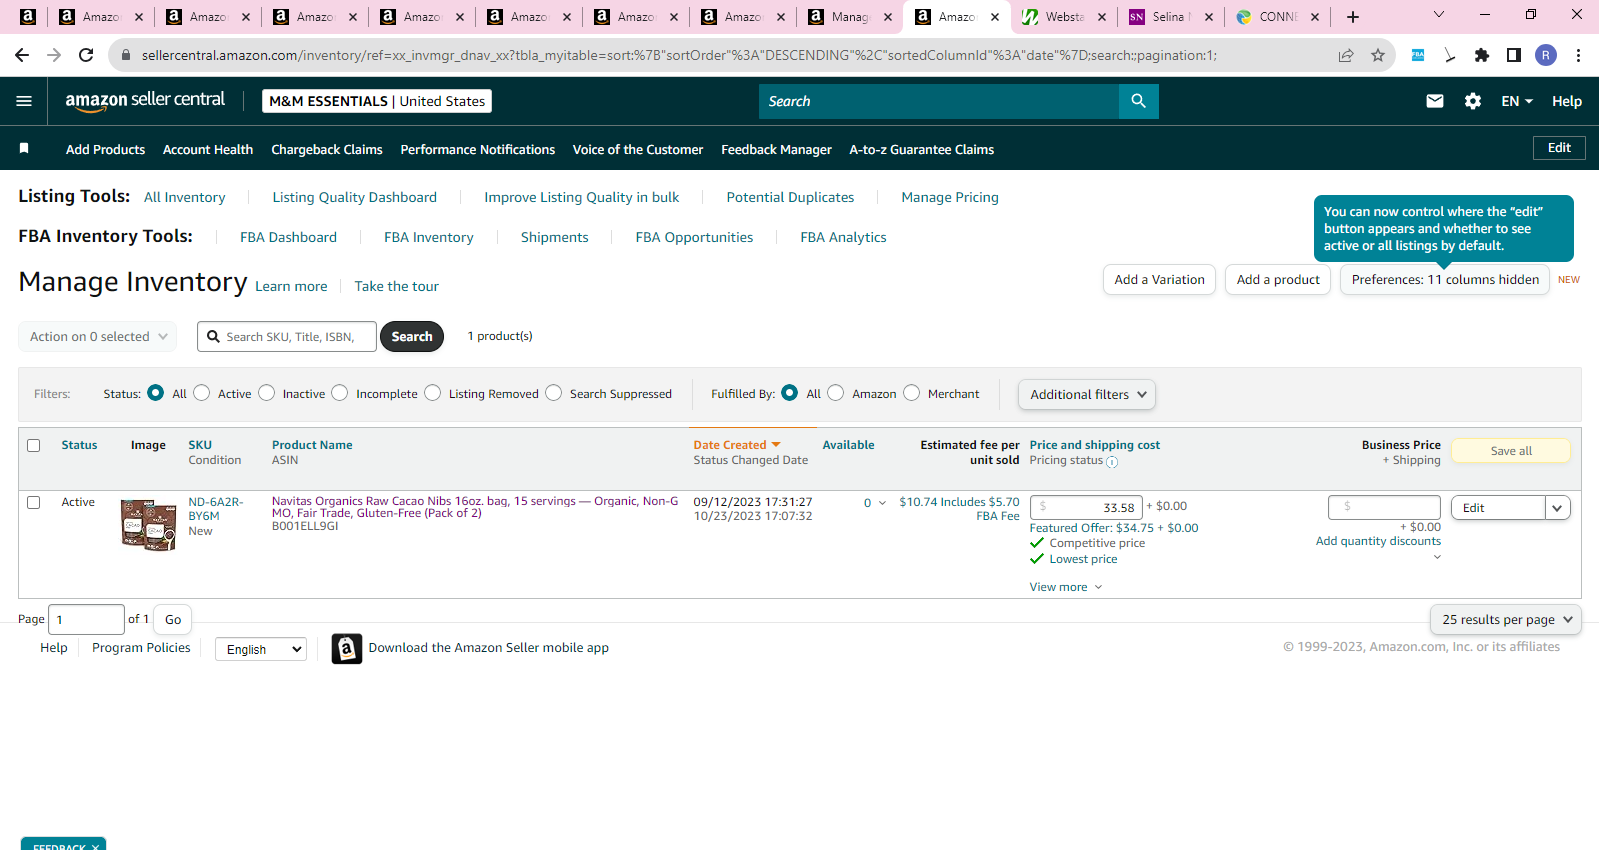Expand View more under pricing status
This screenshot has width=1599, height=850.
pos(1066,587)
